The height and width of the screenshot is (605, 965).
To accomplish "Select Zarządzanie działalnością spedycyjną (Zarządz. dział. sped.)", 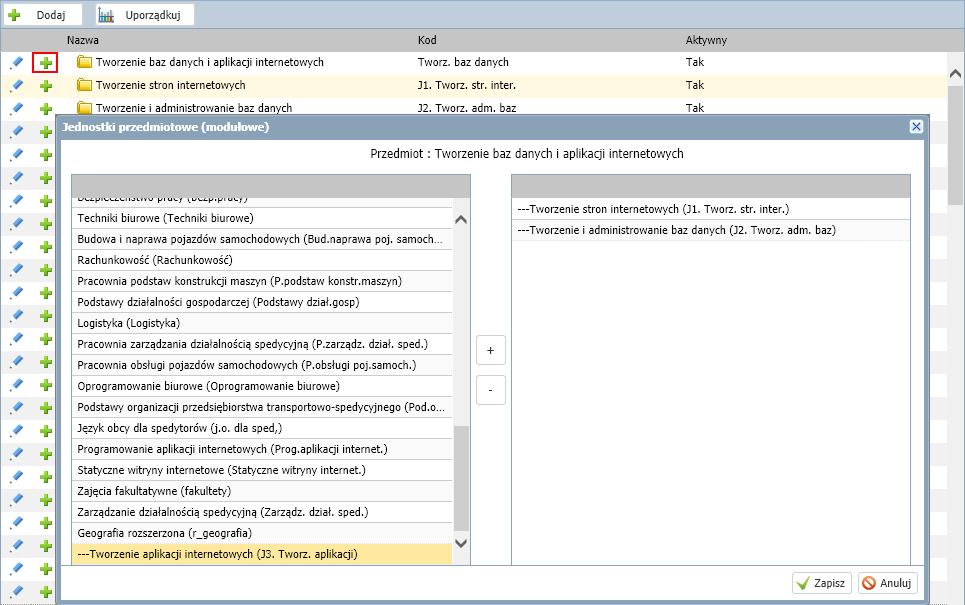I will pyautogui.click(x=262, y=512).
